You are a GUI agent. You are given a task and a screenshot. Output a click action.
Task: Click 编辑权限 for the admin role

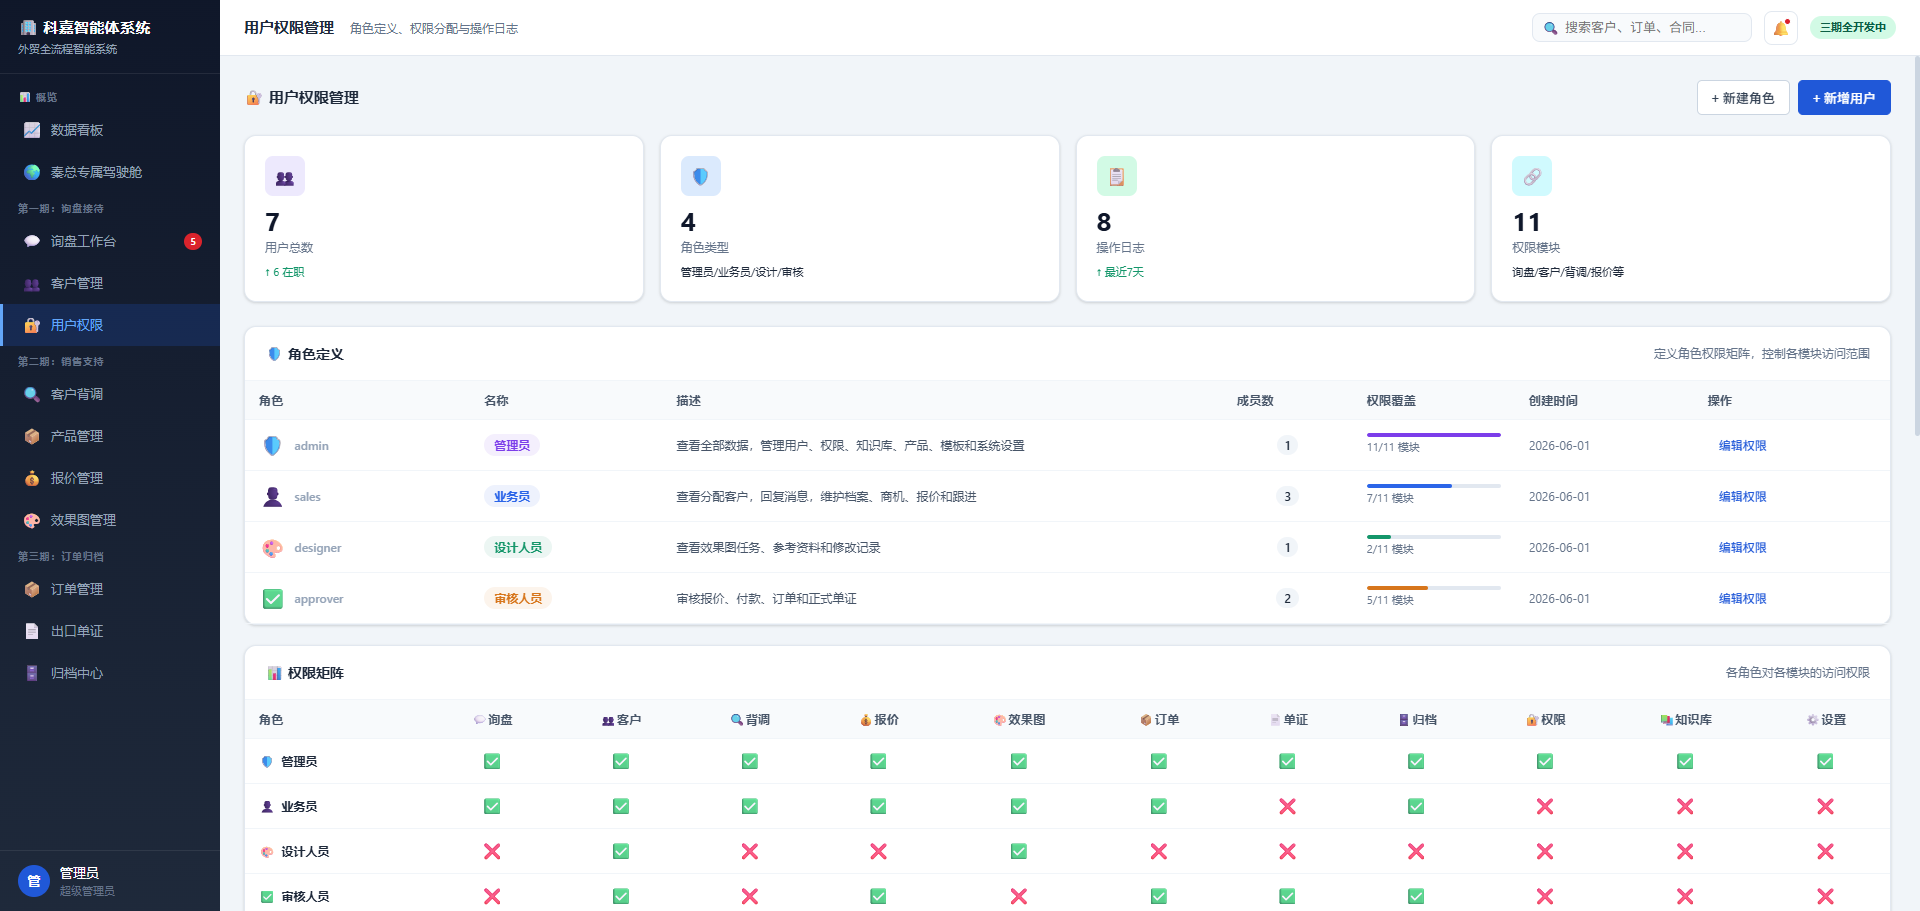click(1743, 446)
